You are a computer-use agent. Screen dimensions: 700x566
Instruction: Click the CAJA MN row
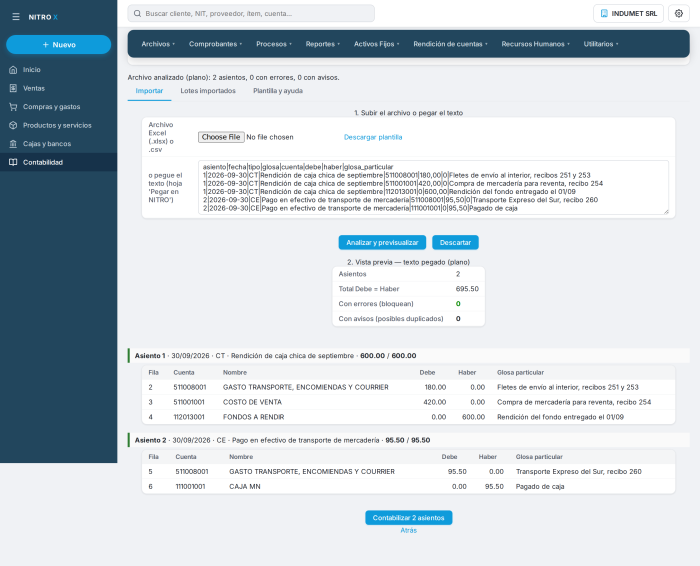pyautogui.click(x=408, y=487)
